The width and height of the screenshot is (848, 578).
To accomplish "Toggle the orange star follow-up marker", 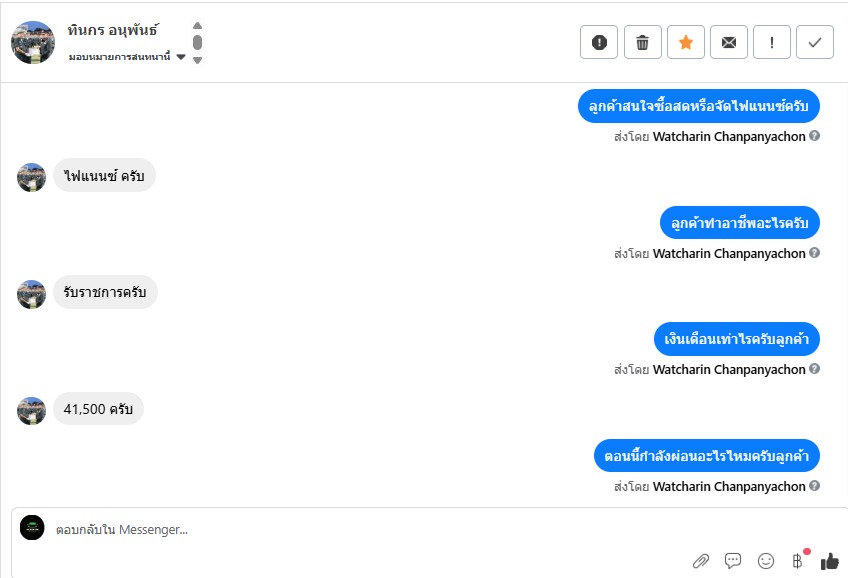I will tap(686, 42).
